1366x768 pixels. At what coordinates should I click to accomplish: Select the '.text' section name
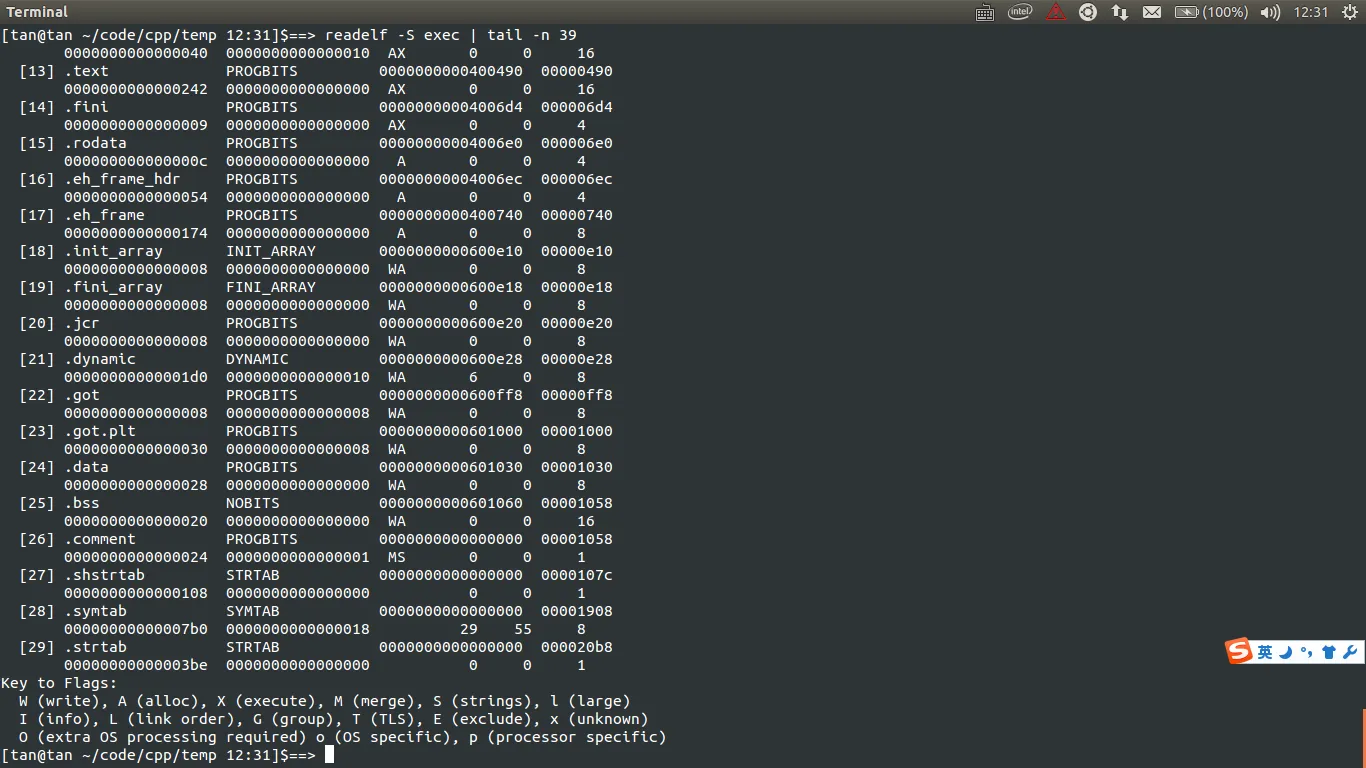(86, 71)
